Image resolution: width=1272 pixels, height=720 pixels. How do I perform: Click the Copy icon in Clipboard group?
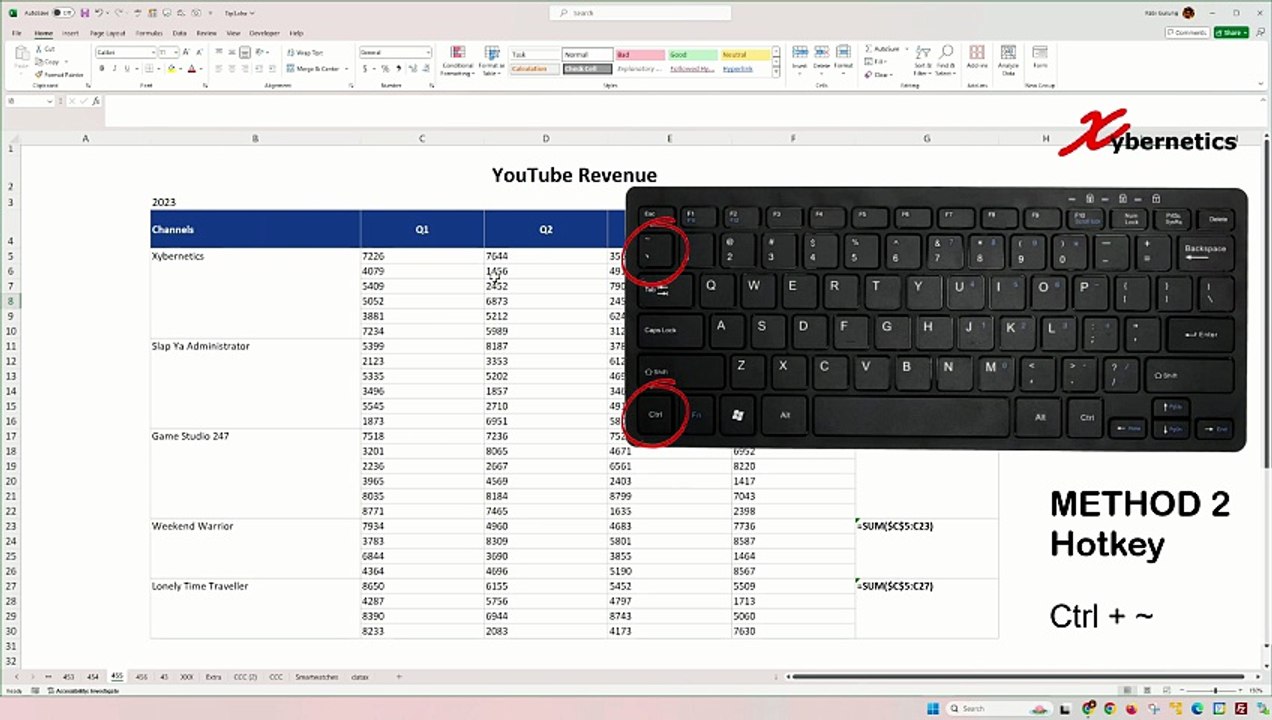(39, 61)
